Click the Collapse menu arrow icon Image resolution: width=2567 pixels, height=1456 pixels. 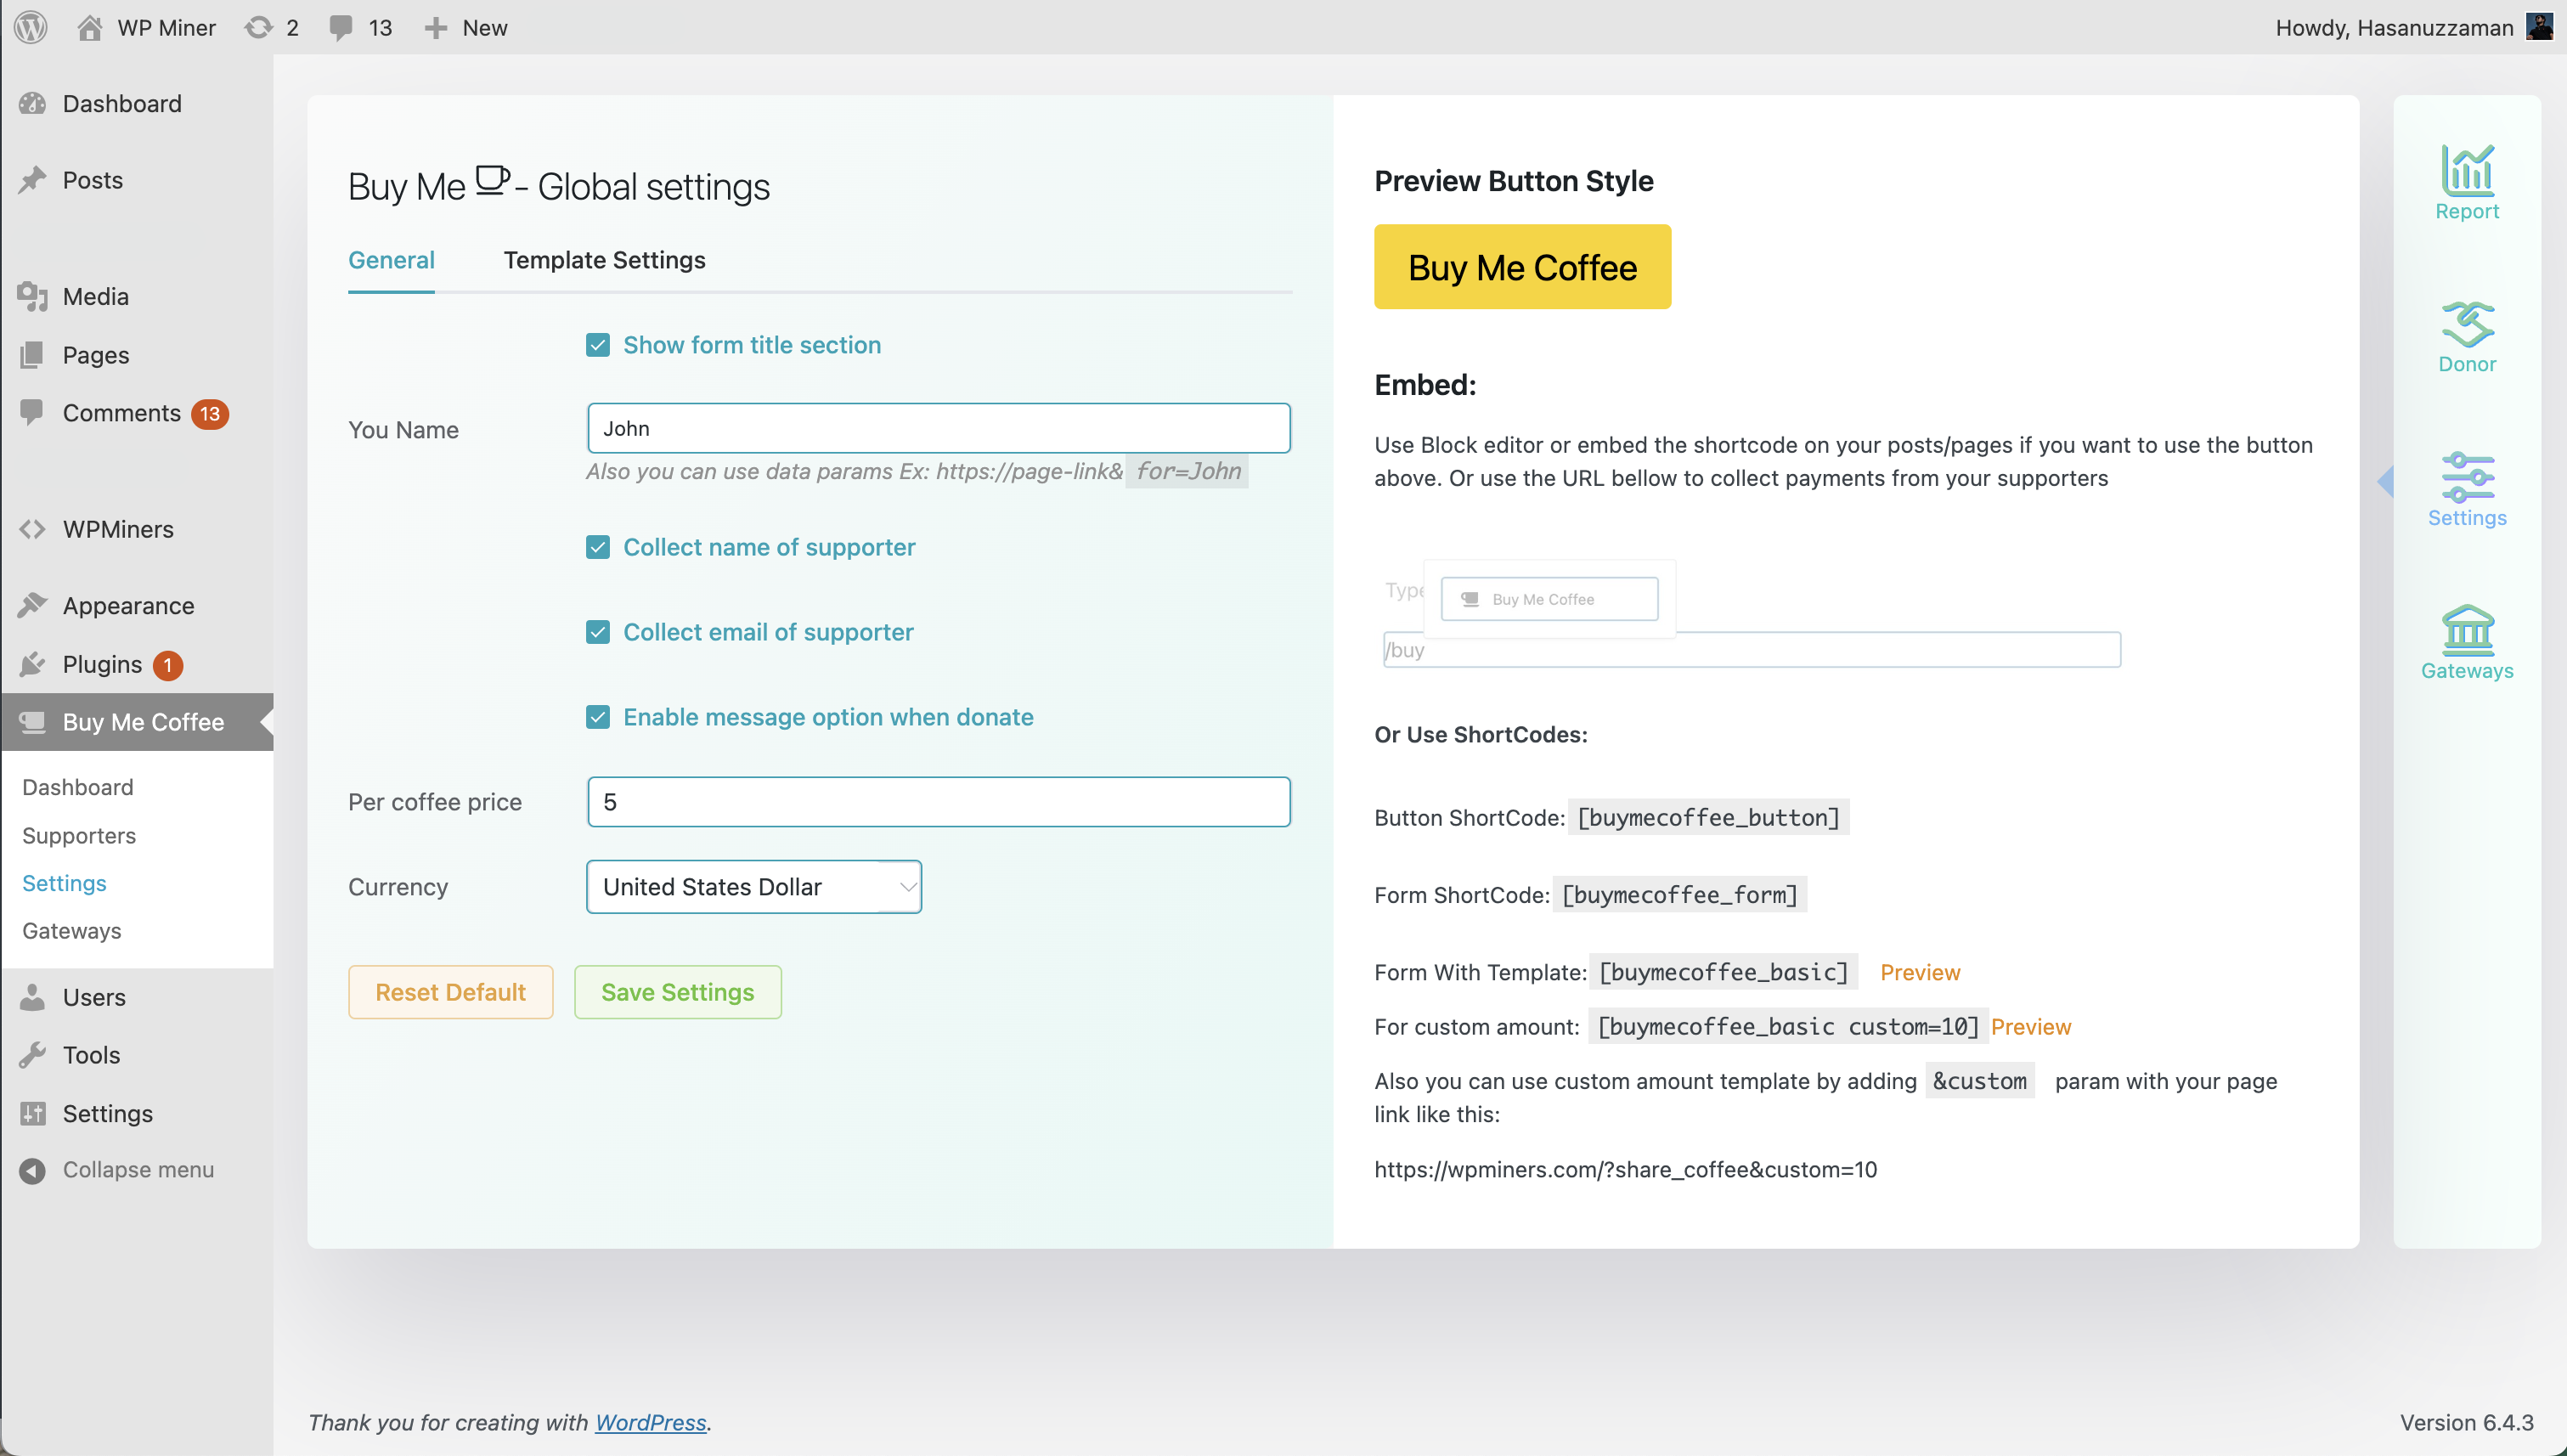coord(32,1170)
